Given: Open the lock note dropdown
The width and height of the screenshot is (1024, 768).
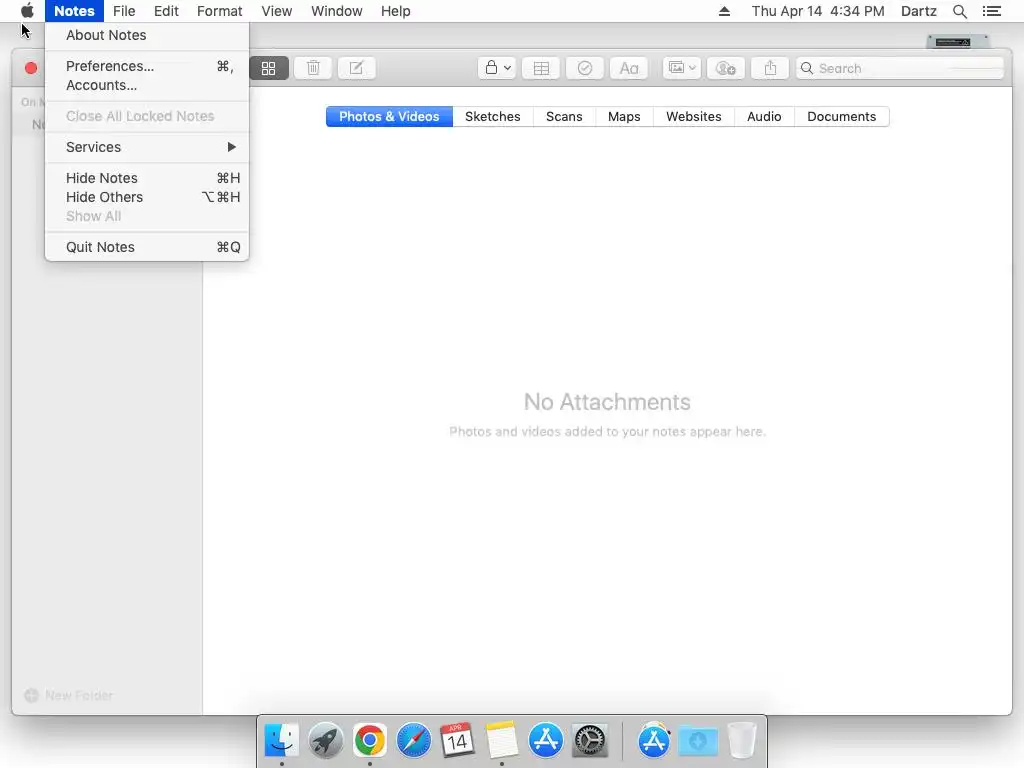Looking at the screenshot, I should click(x=498, y=68).
